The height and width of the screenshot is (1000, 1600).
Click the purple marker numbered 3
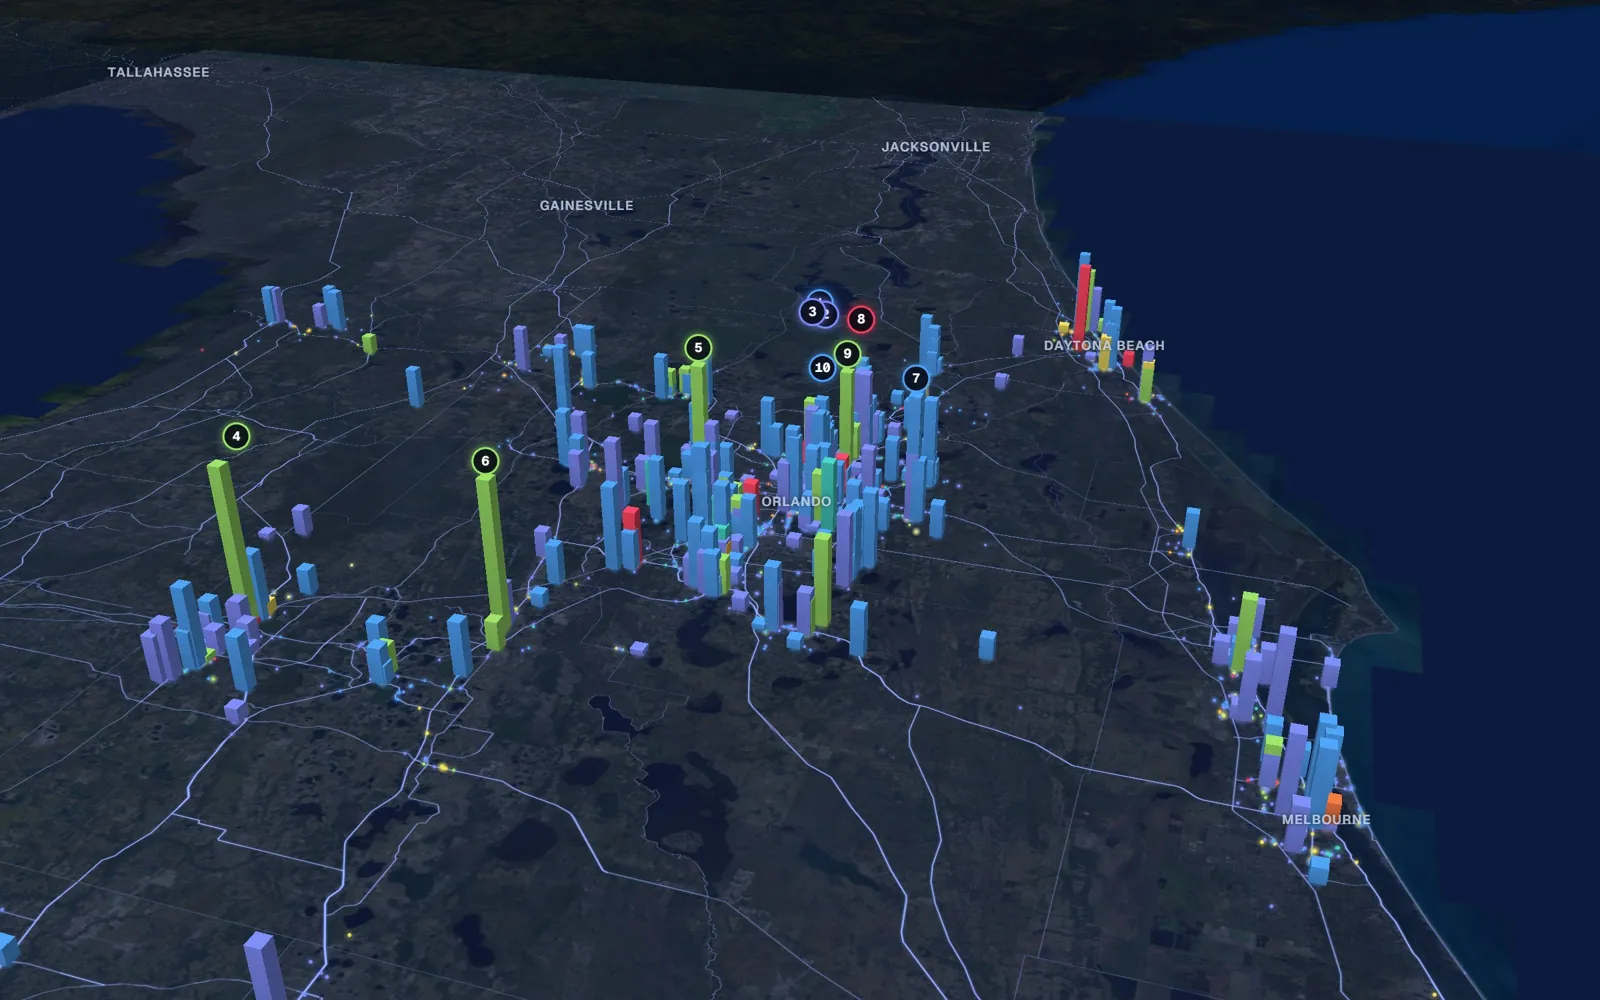coord(812,312)
